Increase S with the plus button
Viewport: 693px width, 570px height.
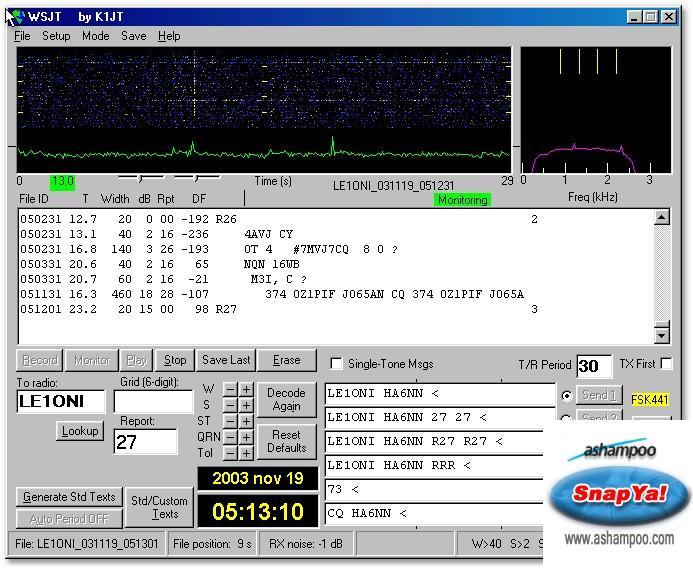(x=246, y=405)
